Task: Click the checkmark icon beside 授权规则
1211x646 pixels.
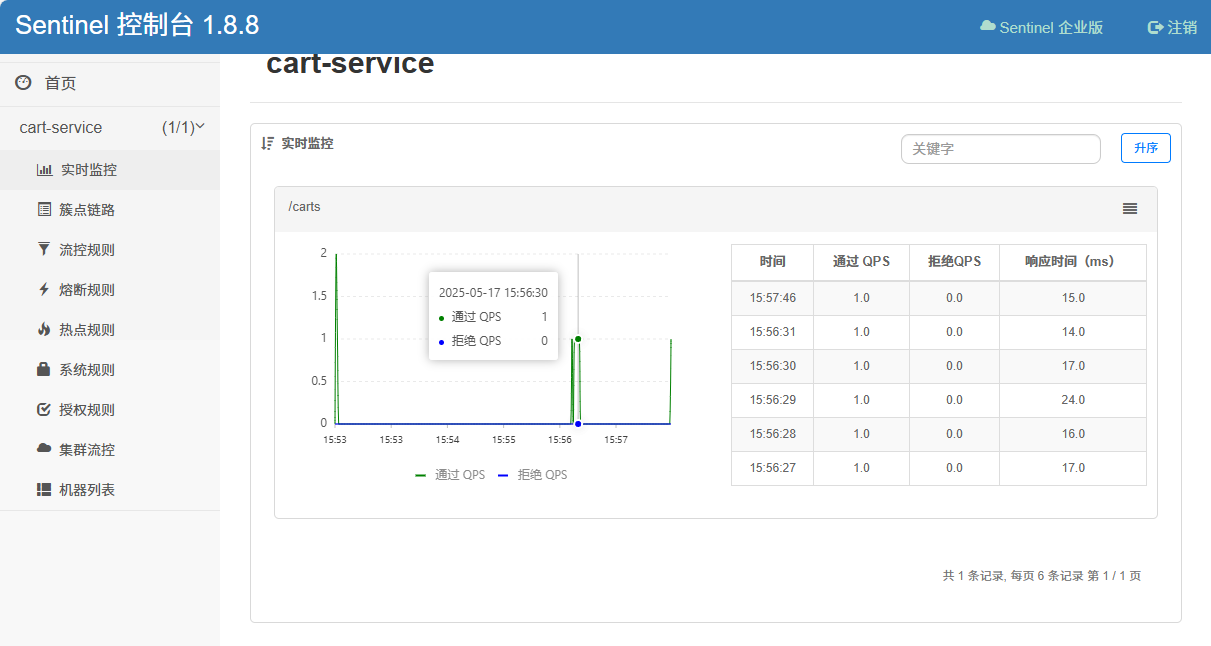Action: coord(44,410)
